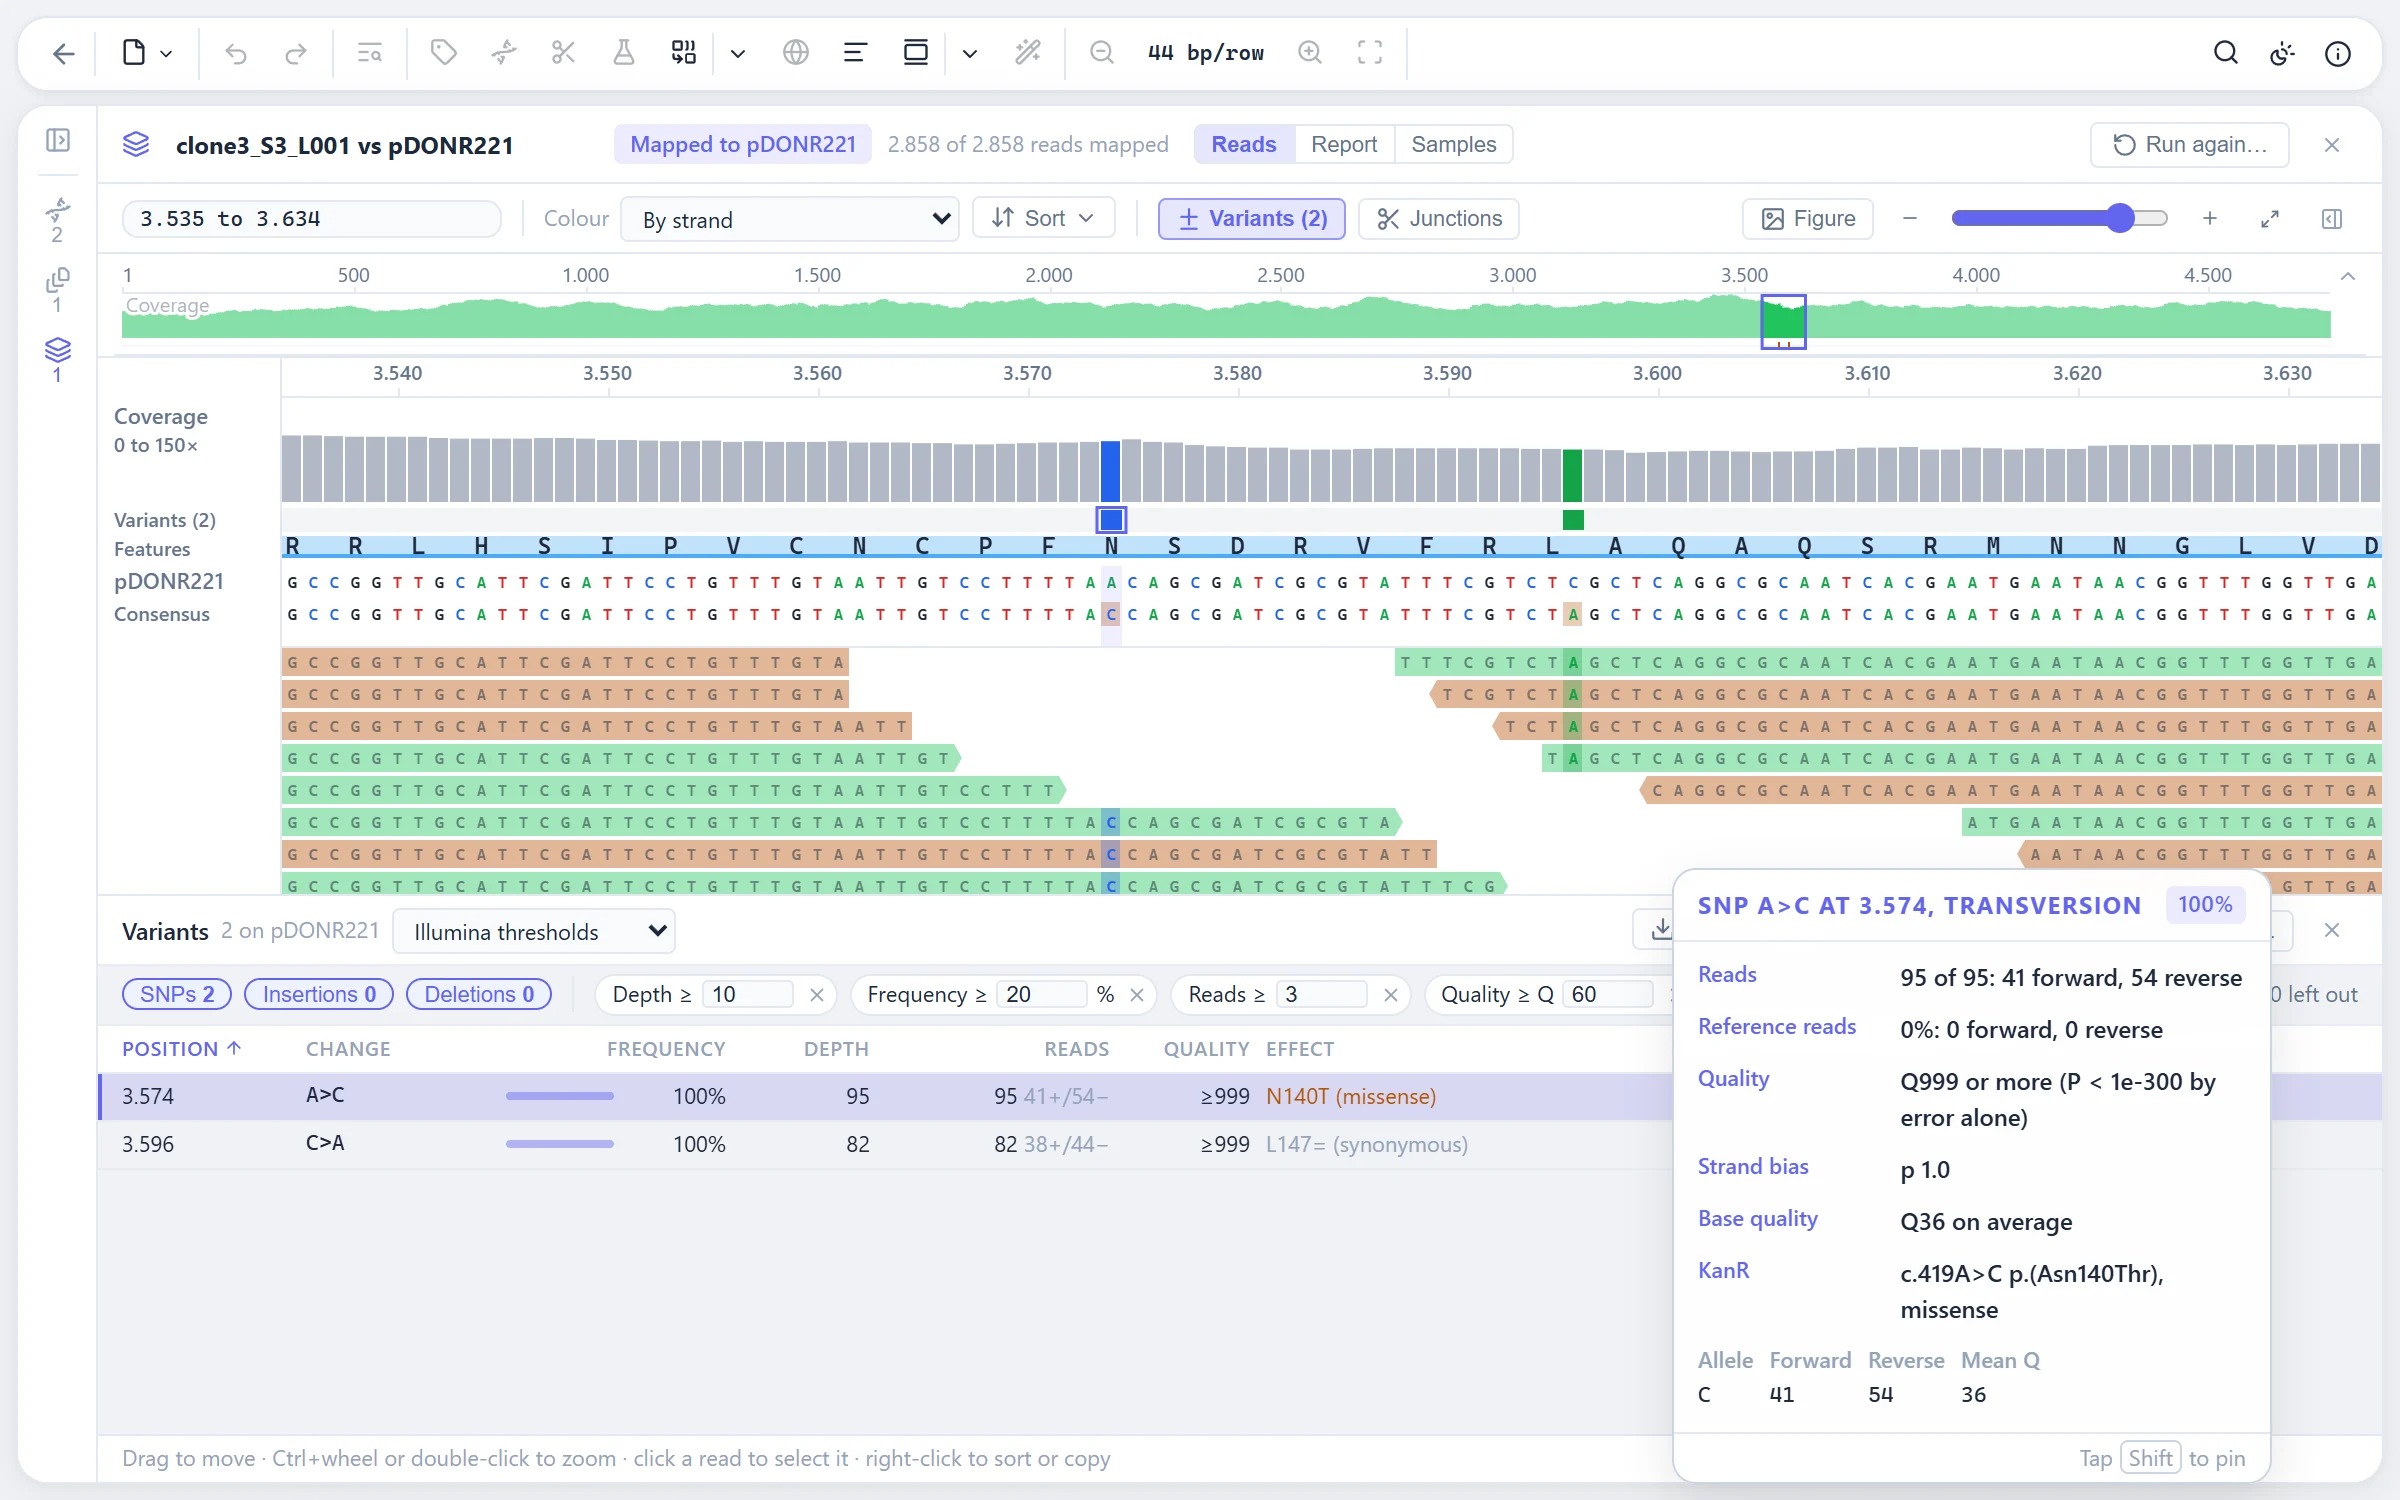
Task: Toggle the right side panel icon
Action: coord(2332,219)
